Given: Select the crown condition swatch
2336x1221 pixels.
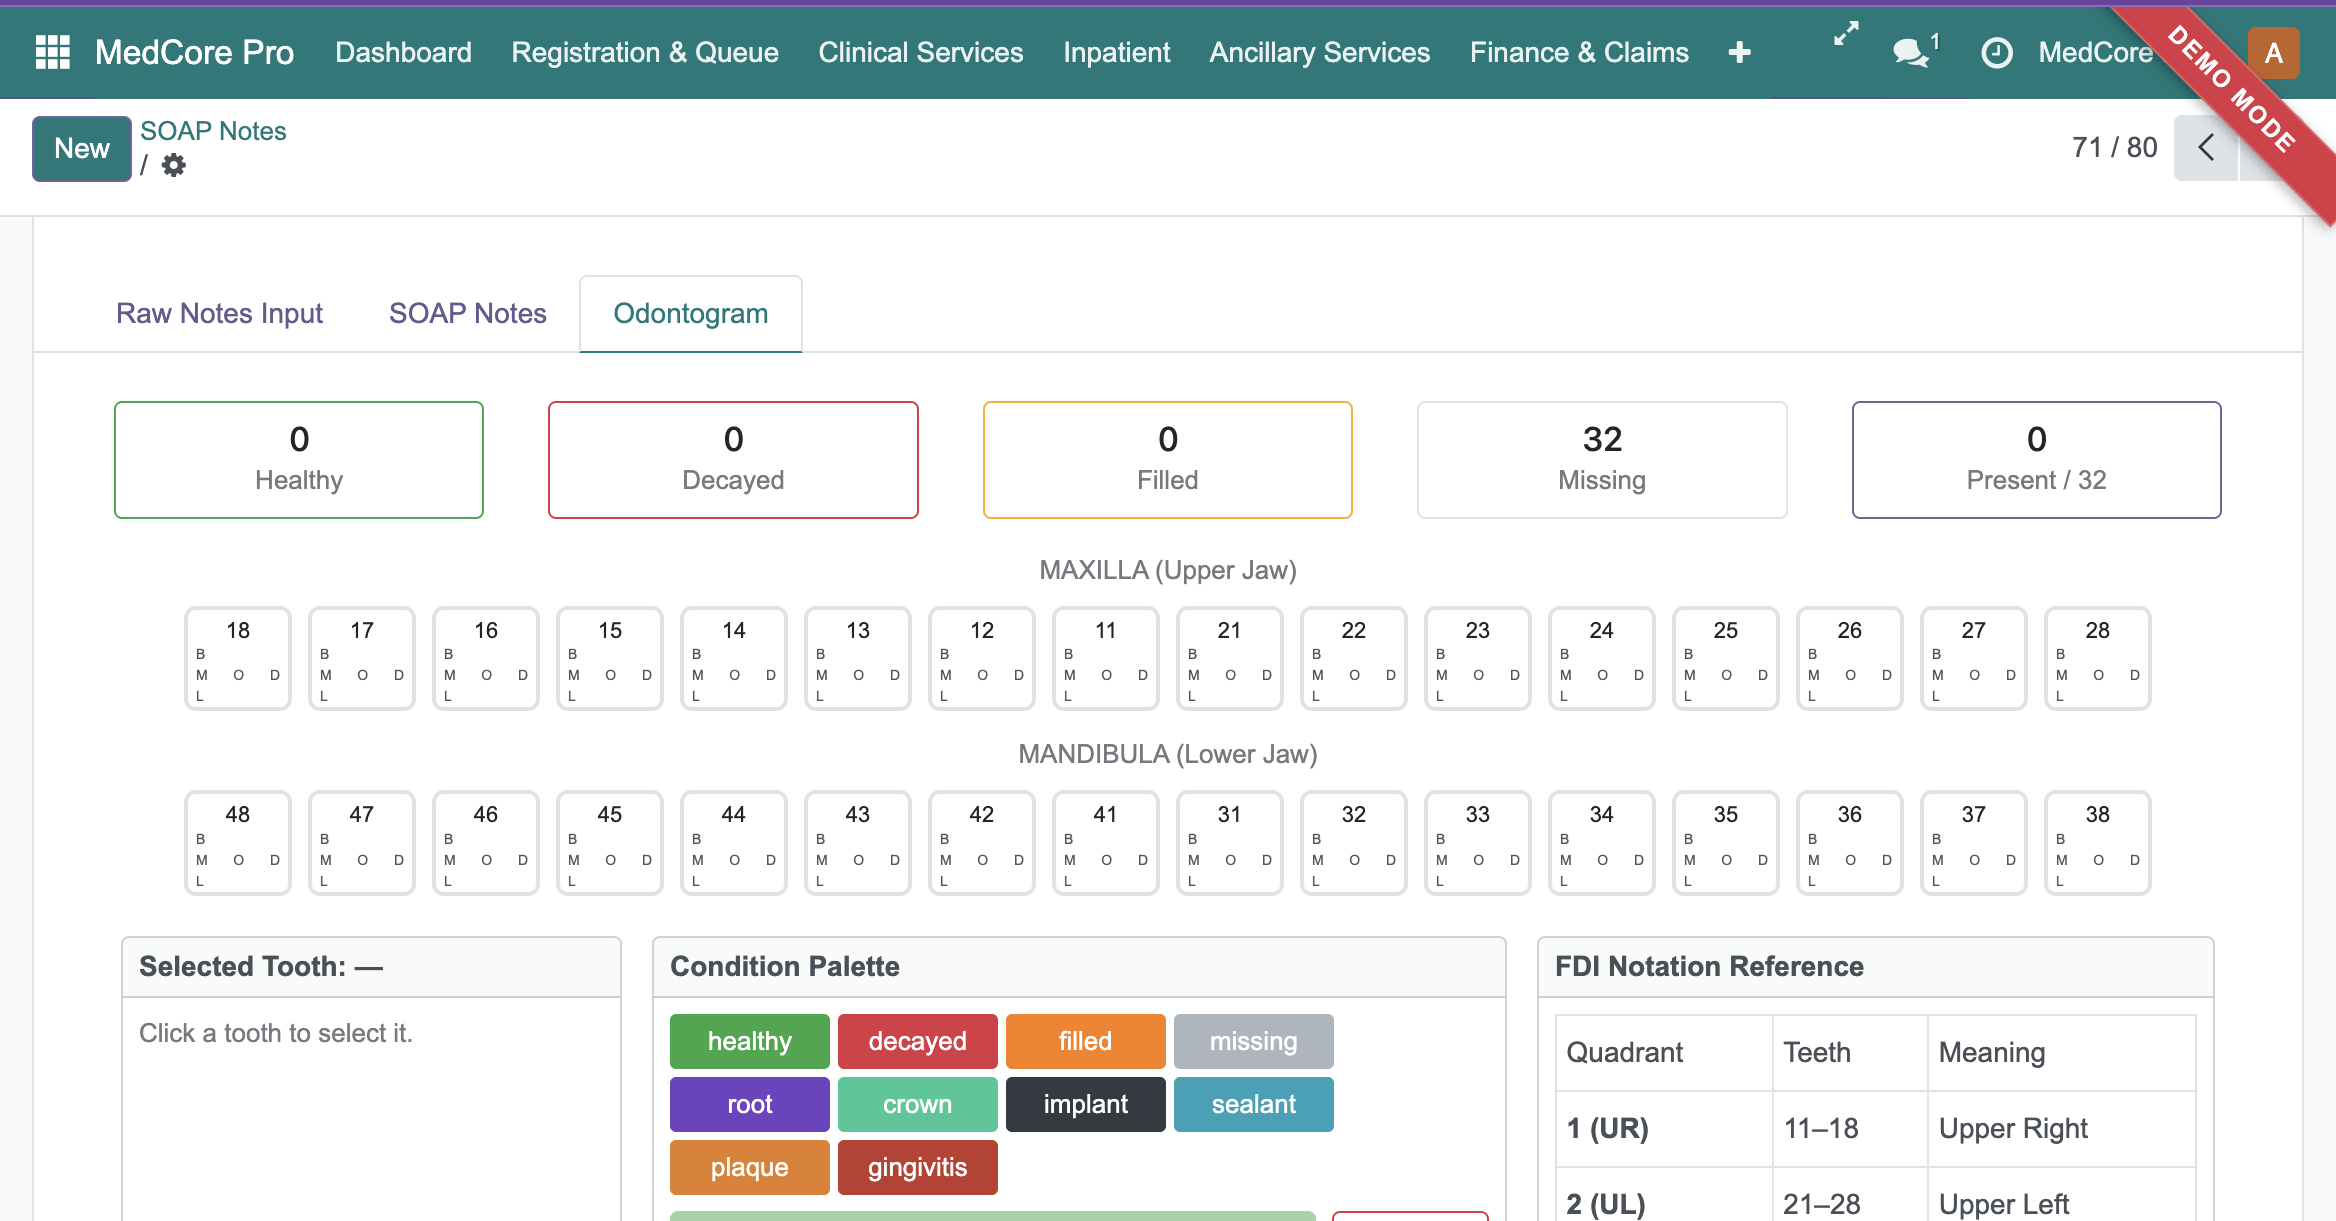Looking at the screenshot, I should (917, 1104).
